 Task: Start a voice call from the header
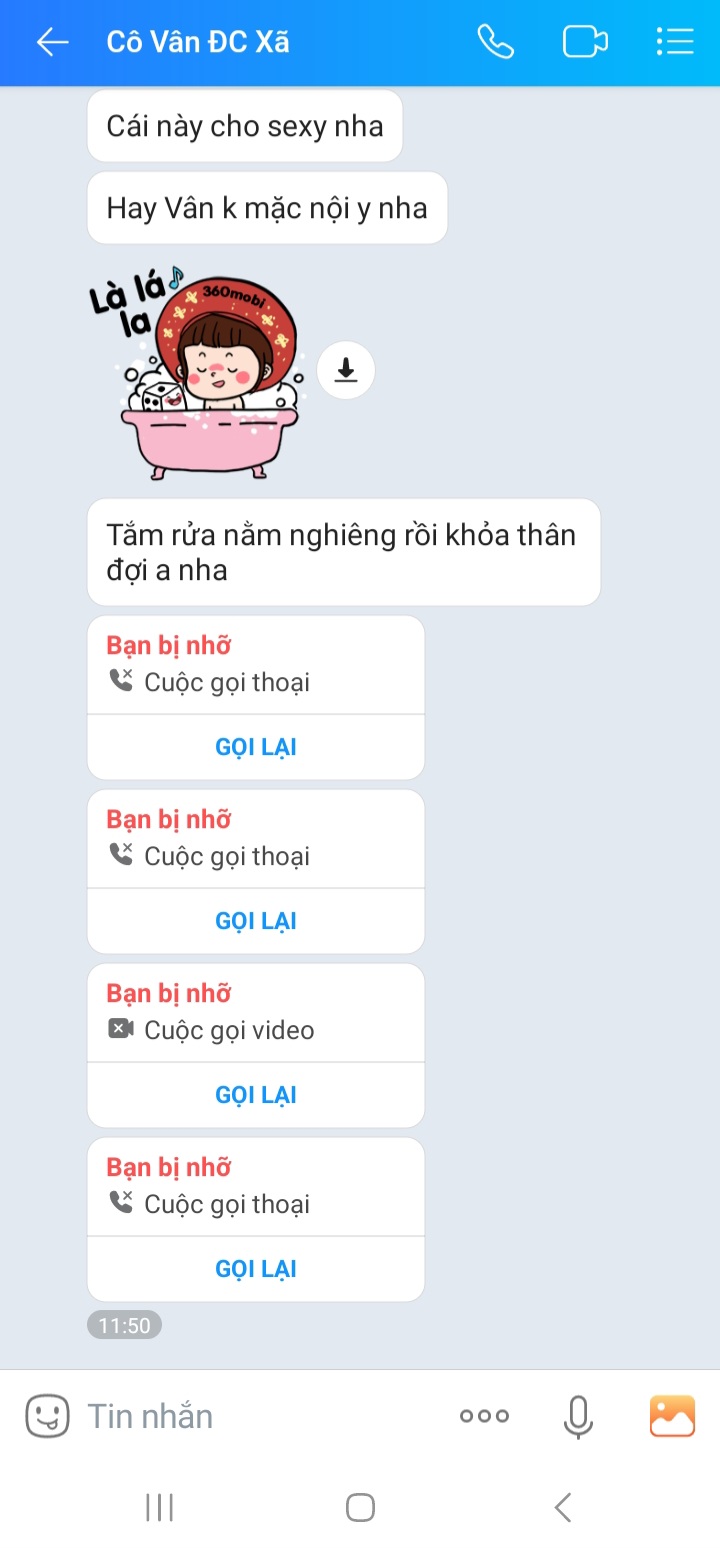(495, 42)
